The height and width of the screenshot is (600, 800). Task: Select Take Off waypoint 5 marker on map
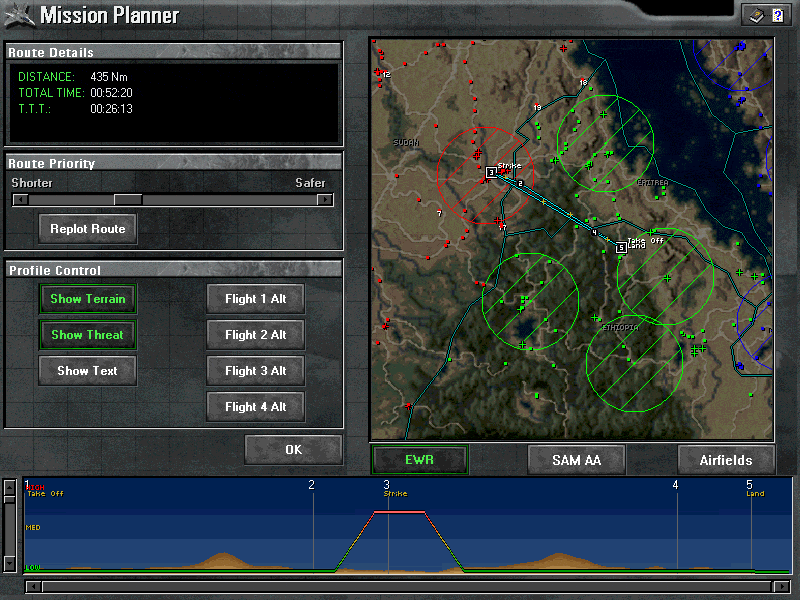[x=621, y=248]
